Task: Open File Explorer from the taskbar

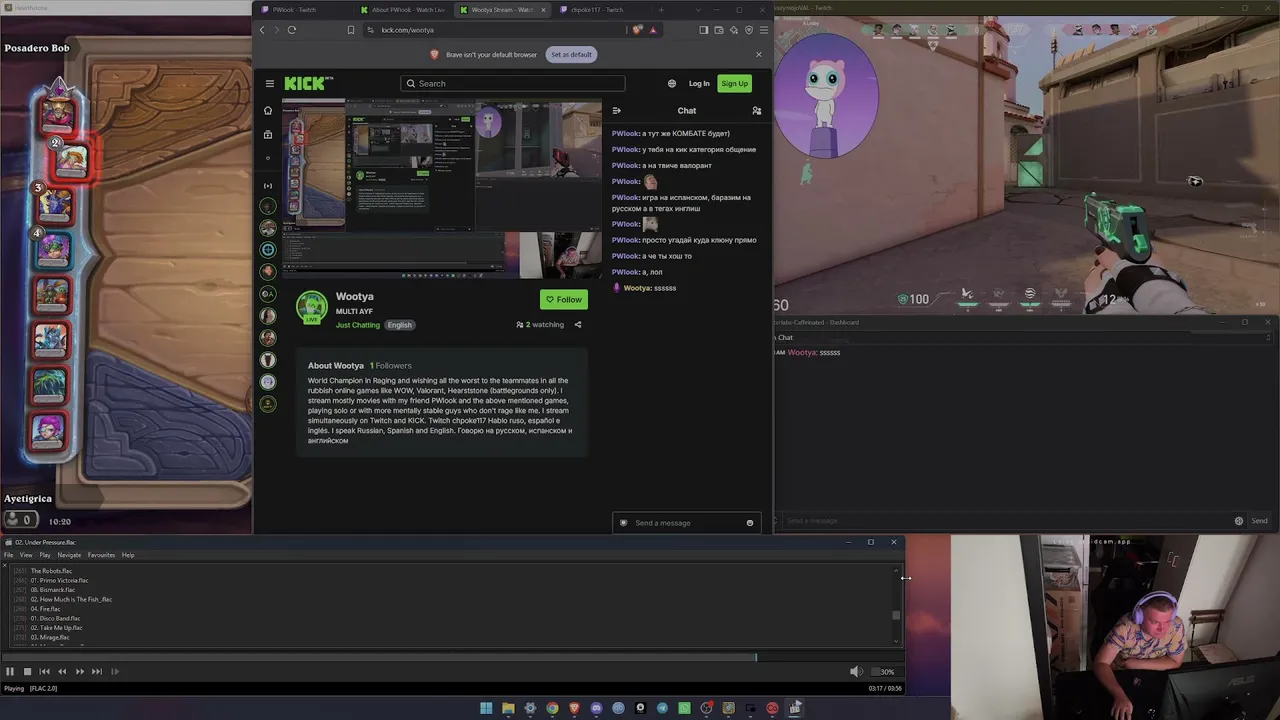Action: [x=508, y=708]
